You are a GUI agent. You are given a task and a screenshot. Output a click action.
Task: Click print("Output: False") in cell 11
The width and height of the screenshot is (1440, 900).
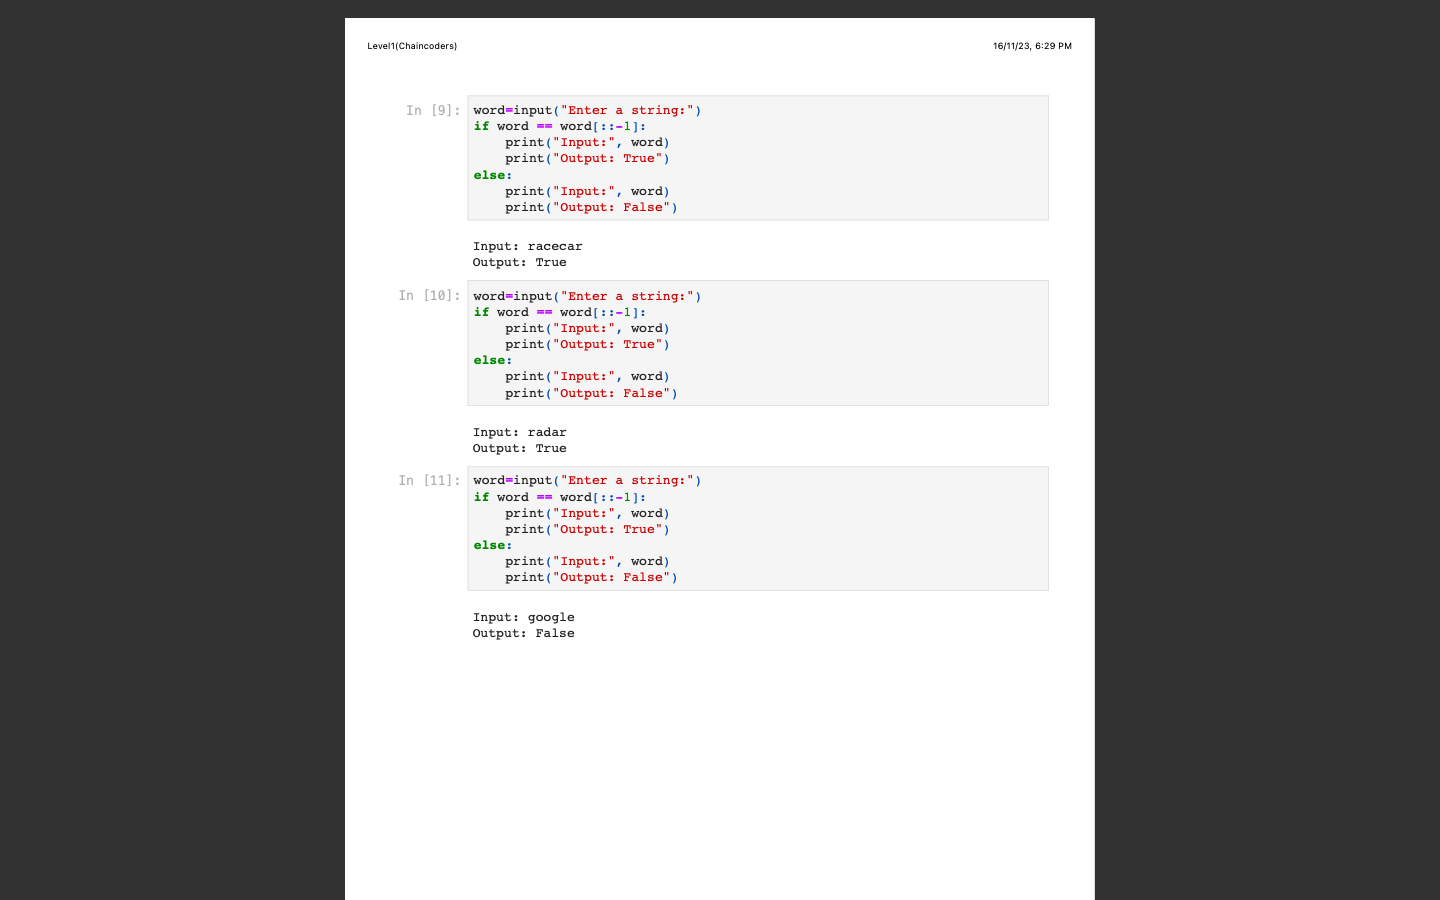(591, 577)
